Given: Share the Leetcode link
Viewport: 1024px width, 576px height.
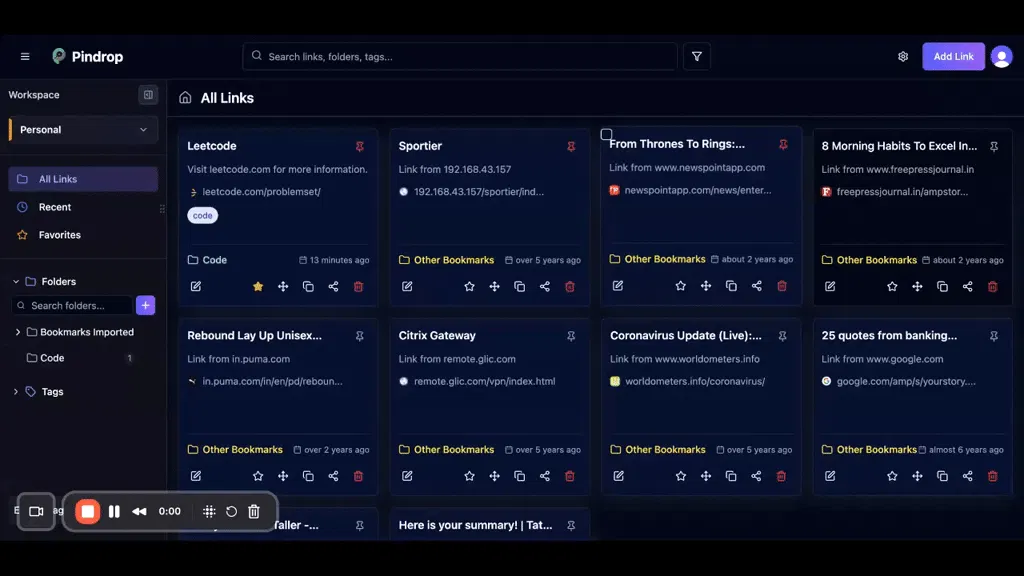Looking at the screenshot, I should 333,287.
